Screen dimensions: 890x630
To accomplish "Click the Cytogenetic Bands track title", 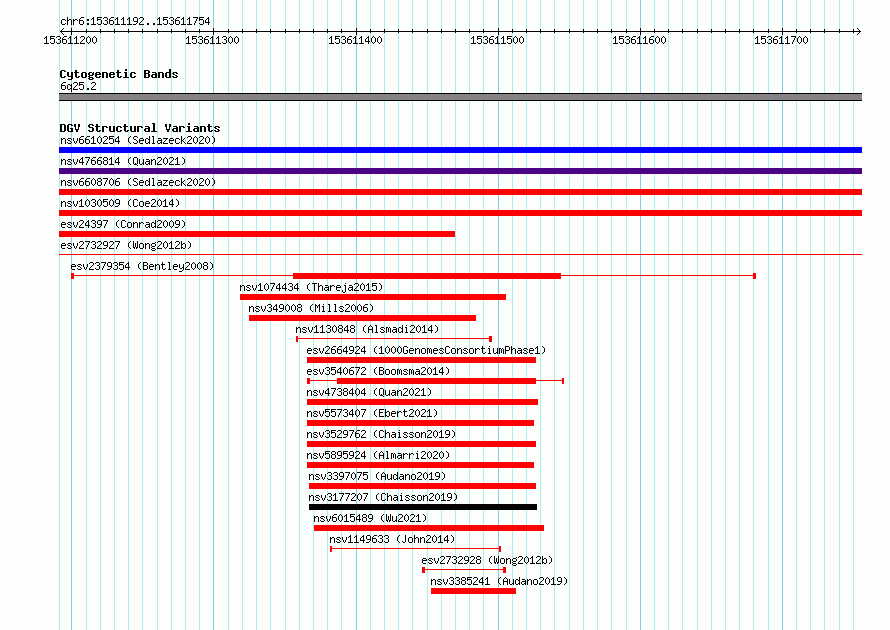I will (x=119, y=74).
